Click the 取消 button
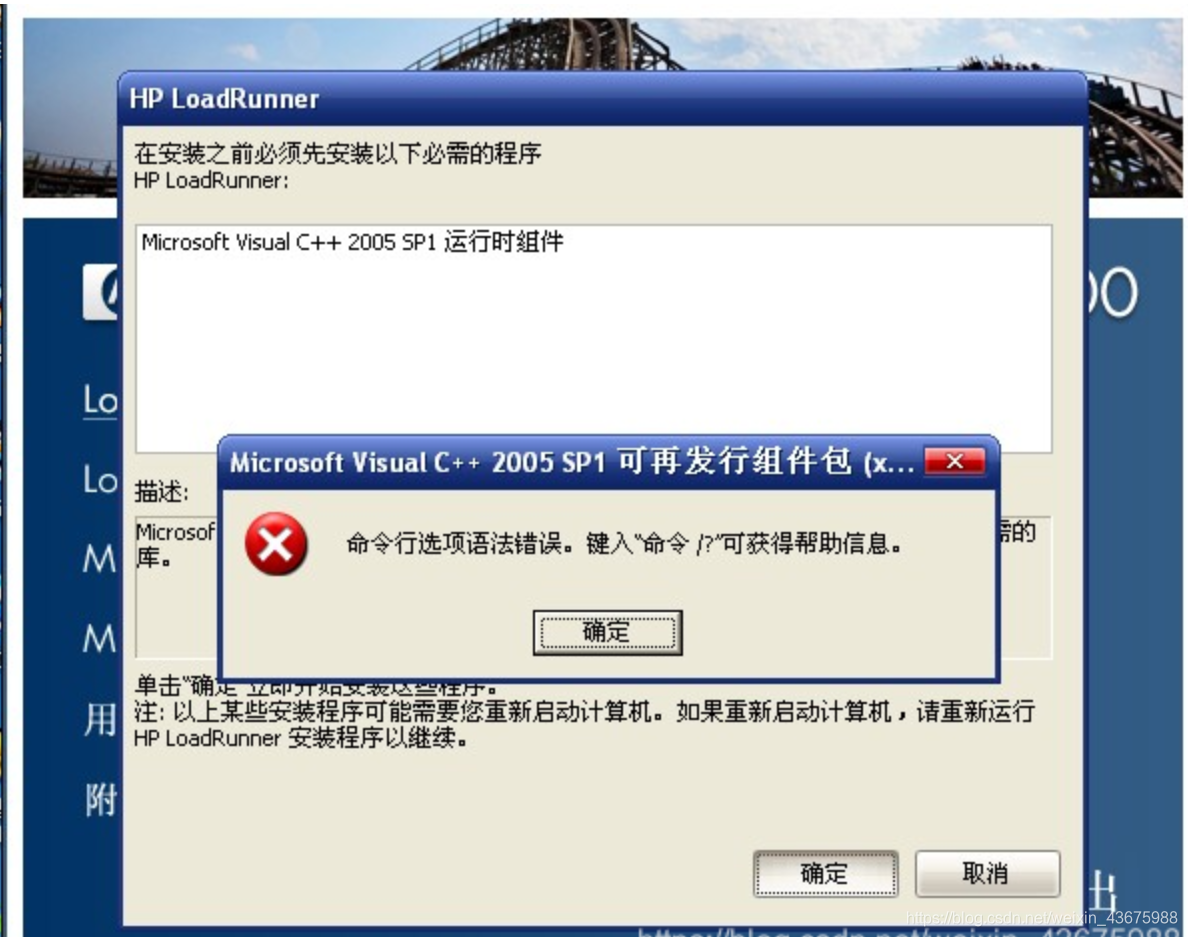Viewport: 1188px width, 937px height. pyautogui.click(x=986, y=873)
